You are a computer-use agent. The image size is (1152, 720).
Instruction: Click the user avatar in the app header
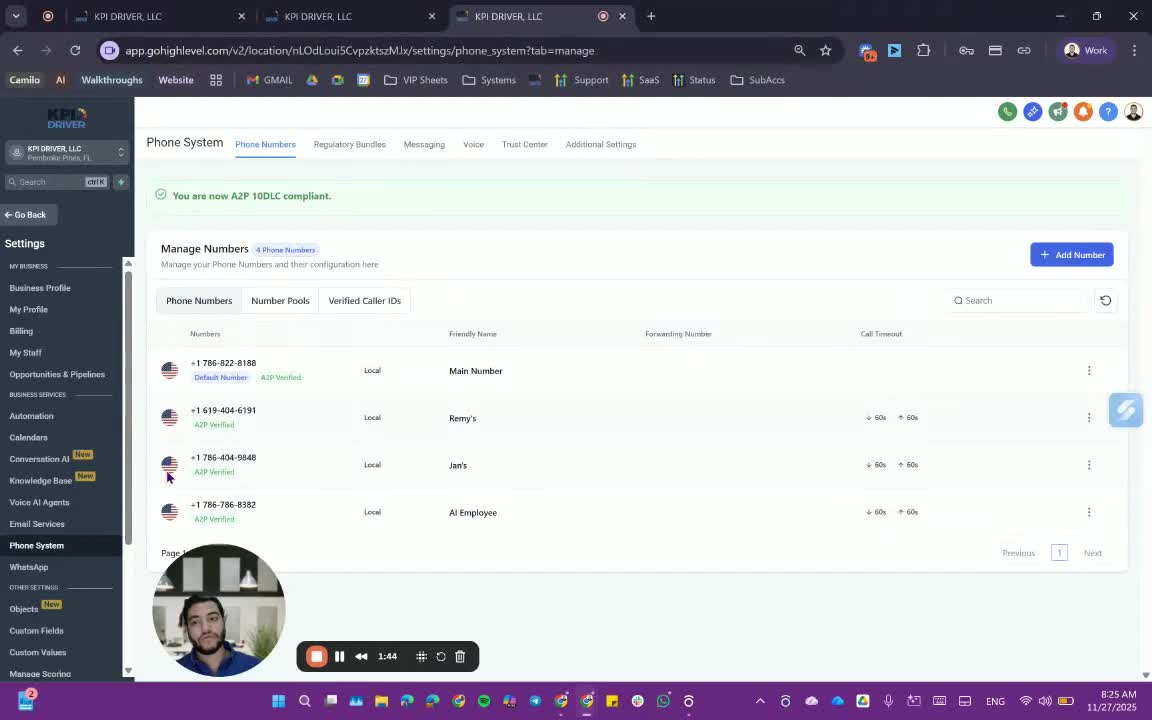click(1134, 112)
